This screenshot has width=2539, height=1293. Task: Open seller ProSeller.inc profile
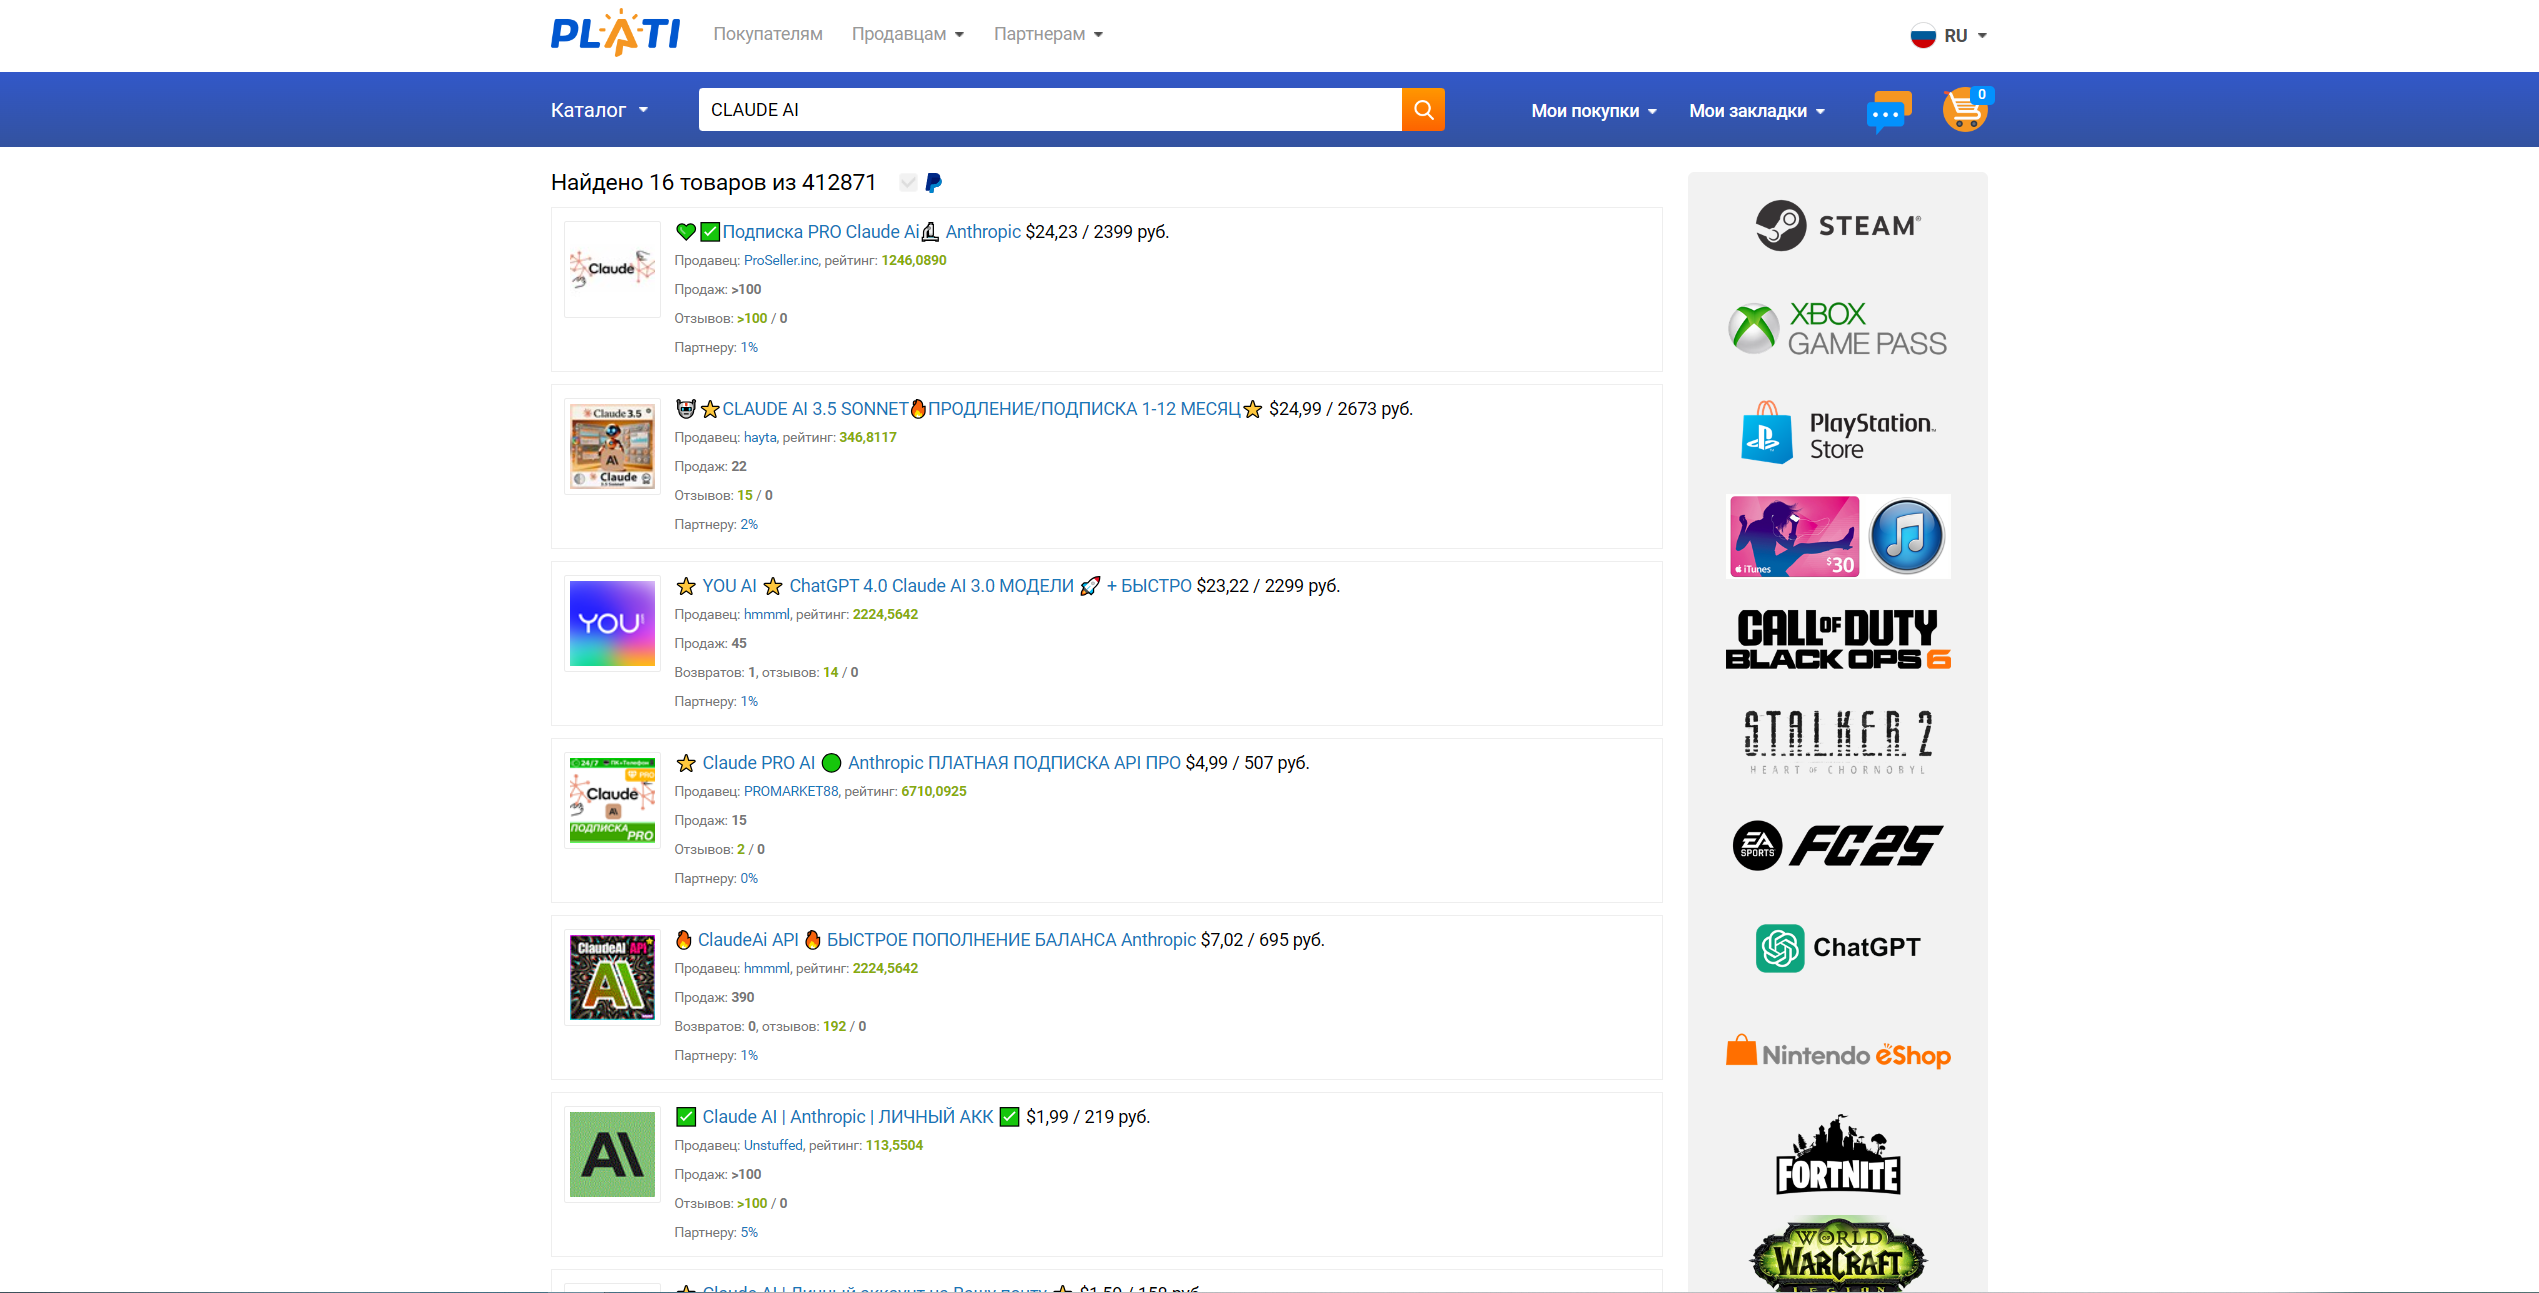[x=781, y=260]
